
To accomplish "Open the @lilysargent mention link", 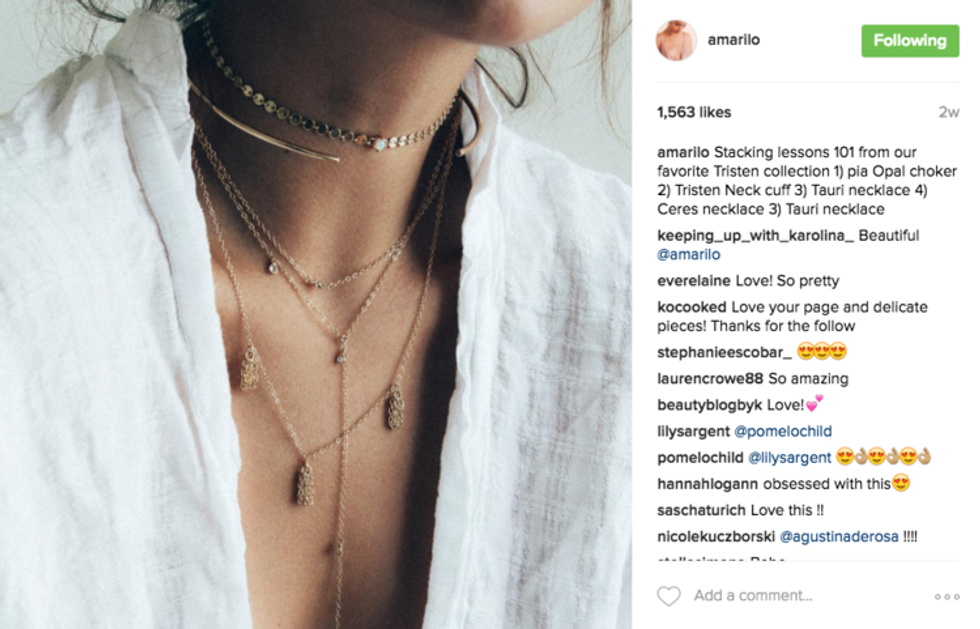I will [x=789, y=458].
